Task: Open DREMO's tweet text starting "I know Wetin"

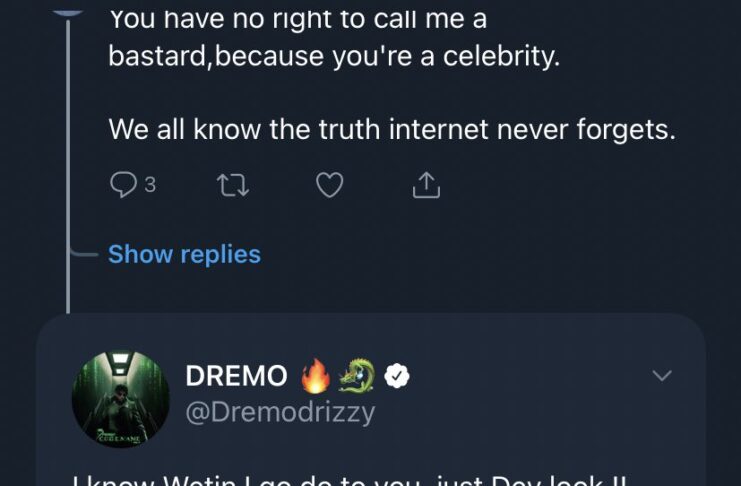Action: (350, 478)
